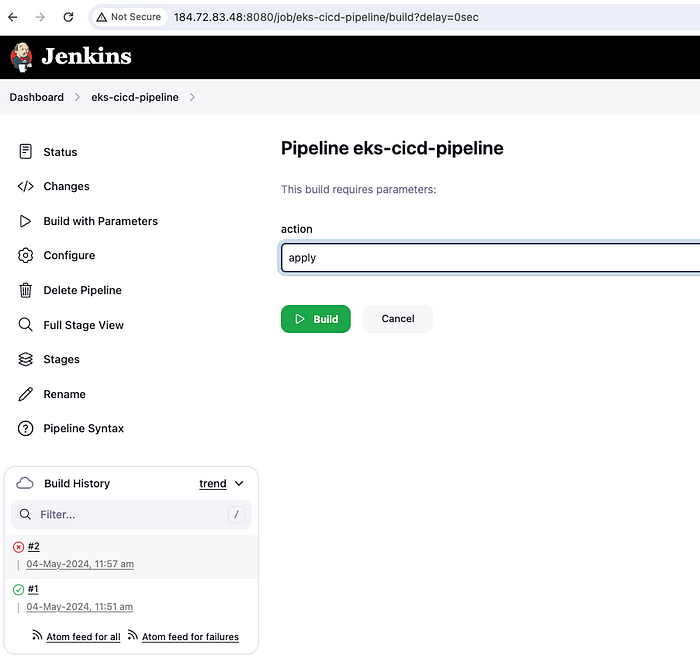Expand the chevron after the Dashboard breadcrumb

click(x=77, y=97)
